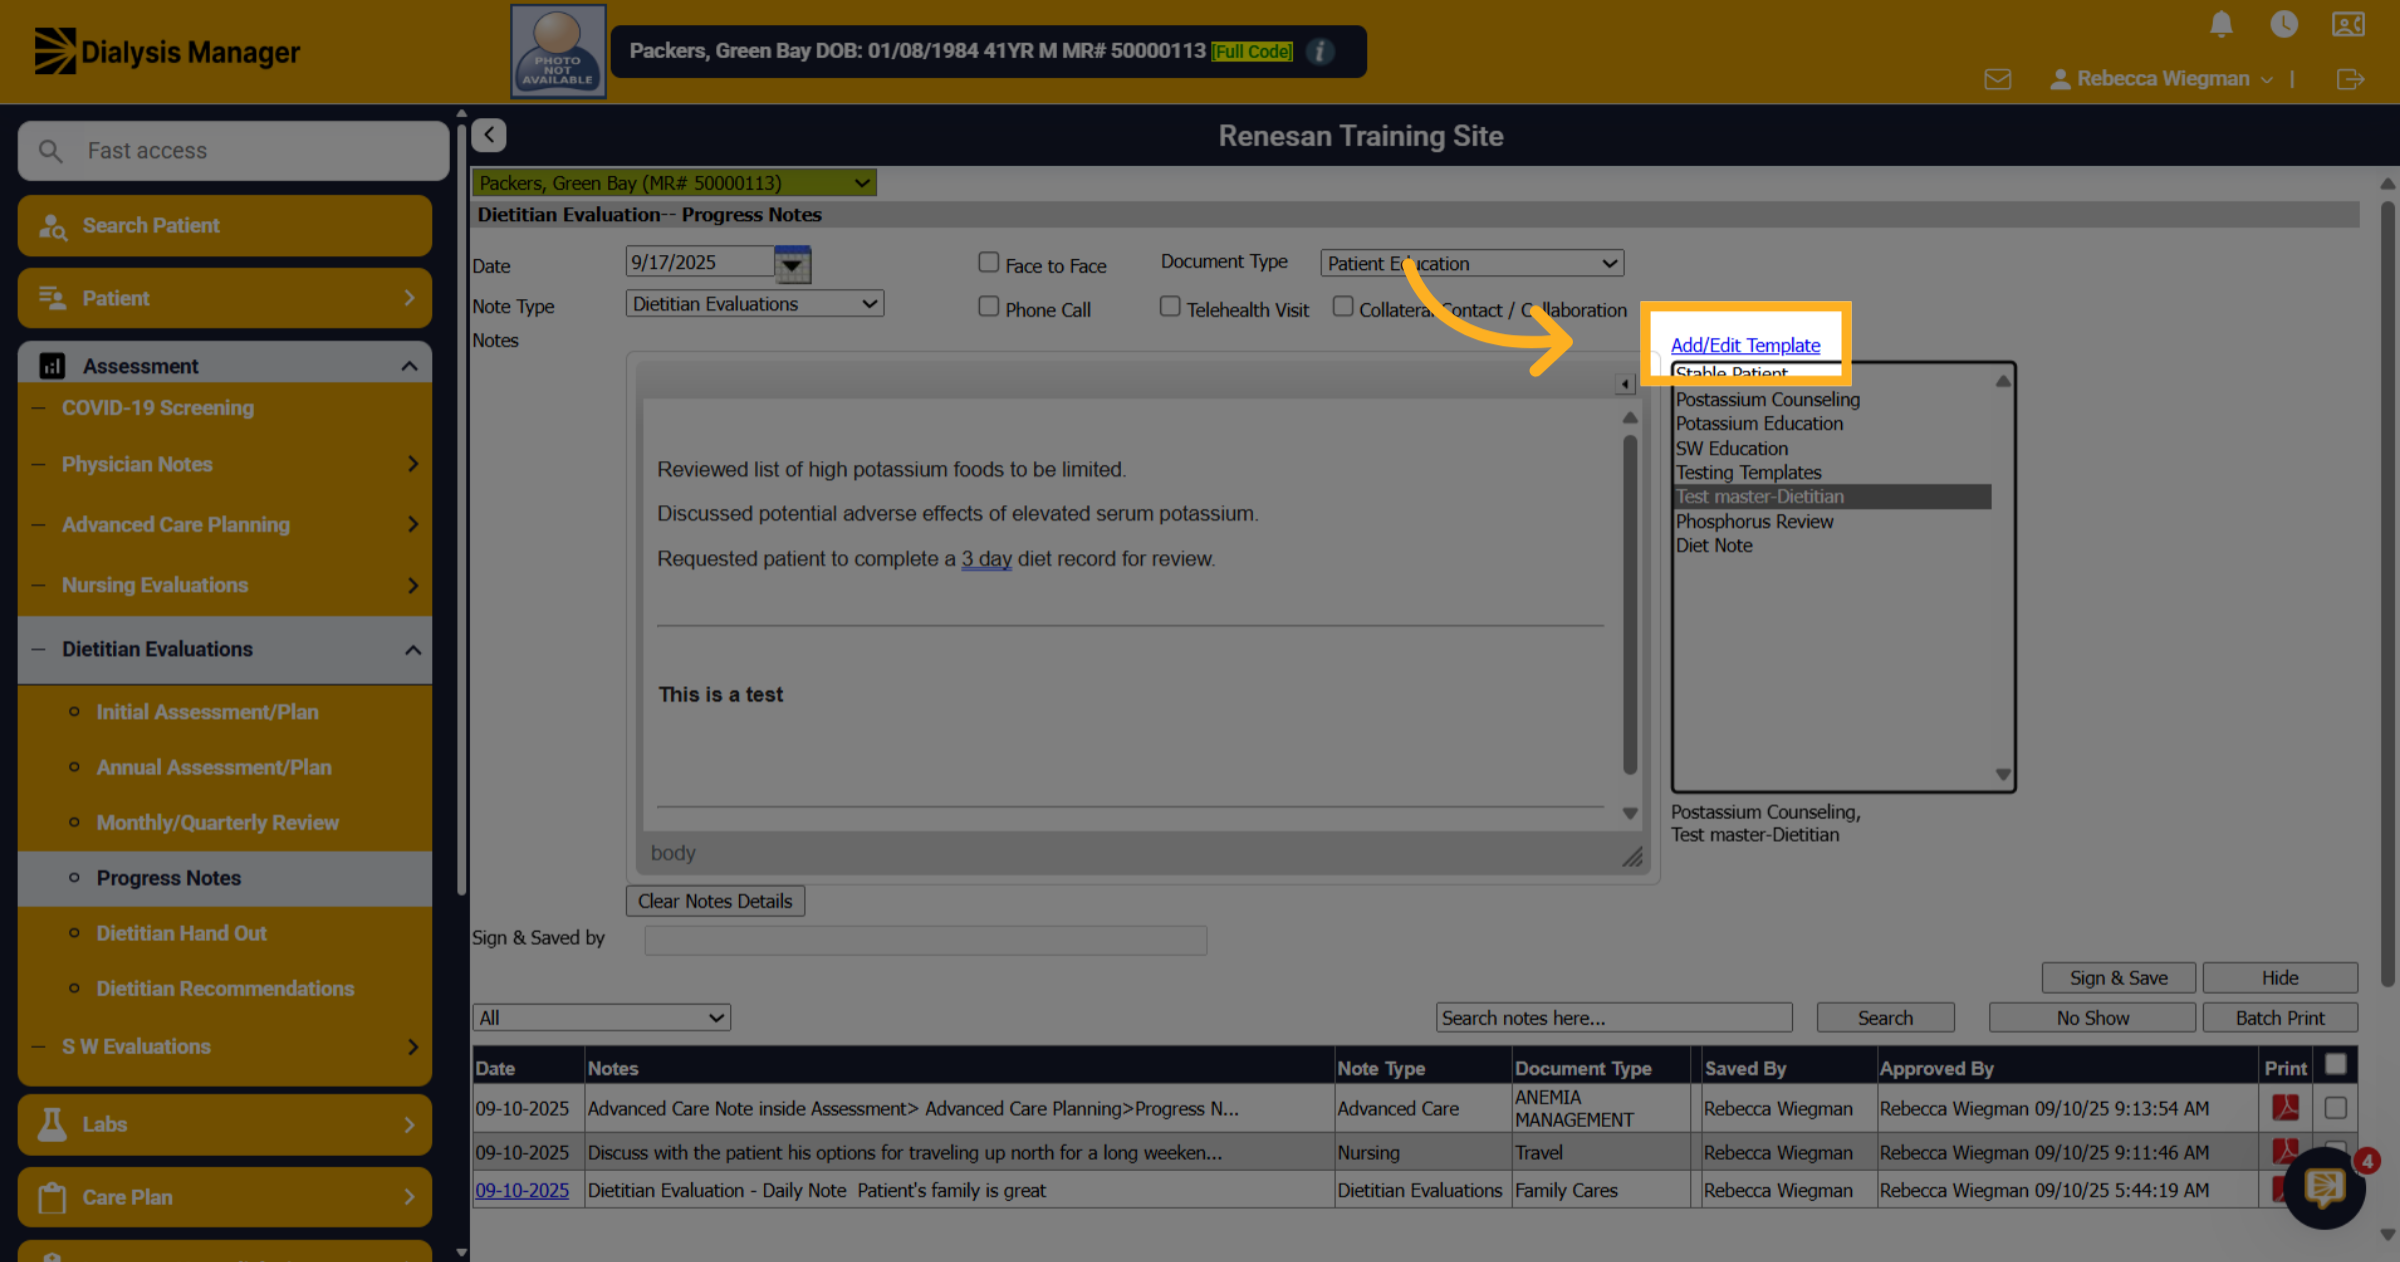Screen dimensions: 2400x1262
Task: Click the Search notes here field
Action: (x=1614, y=1018)
